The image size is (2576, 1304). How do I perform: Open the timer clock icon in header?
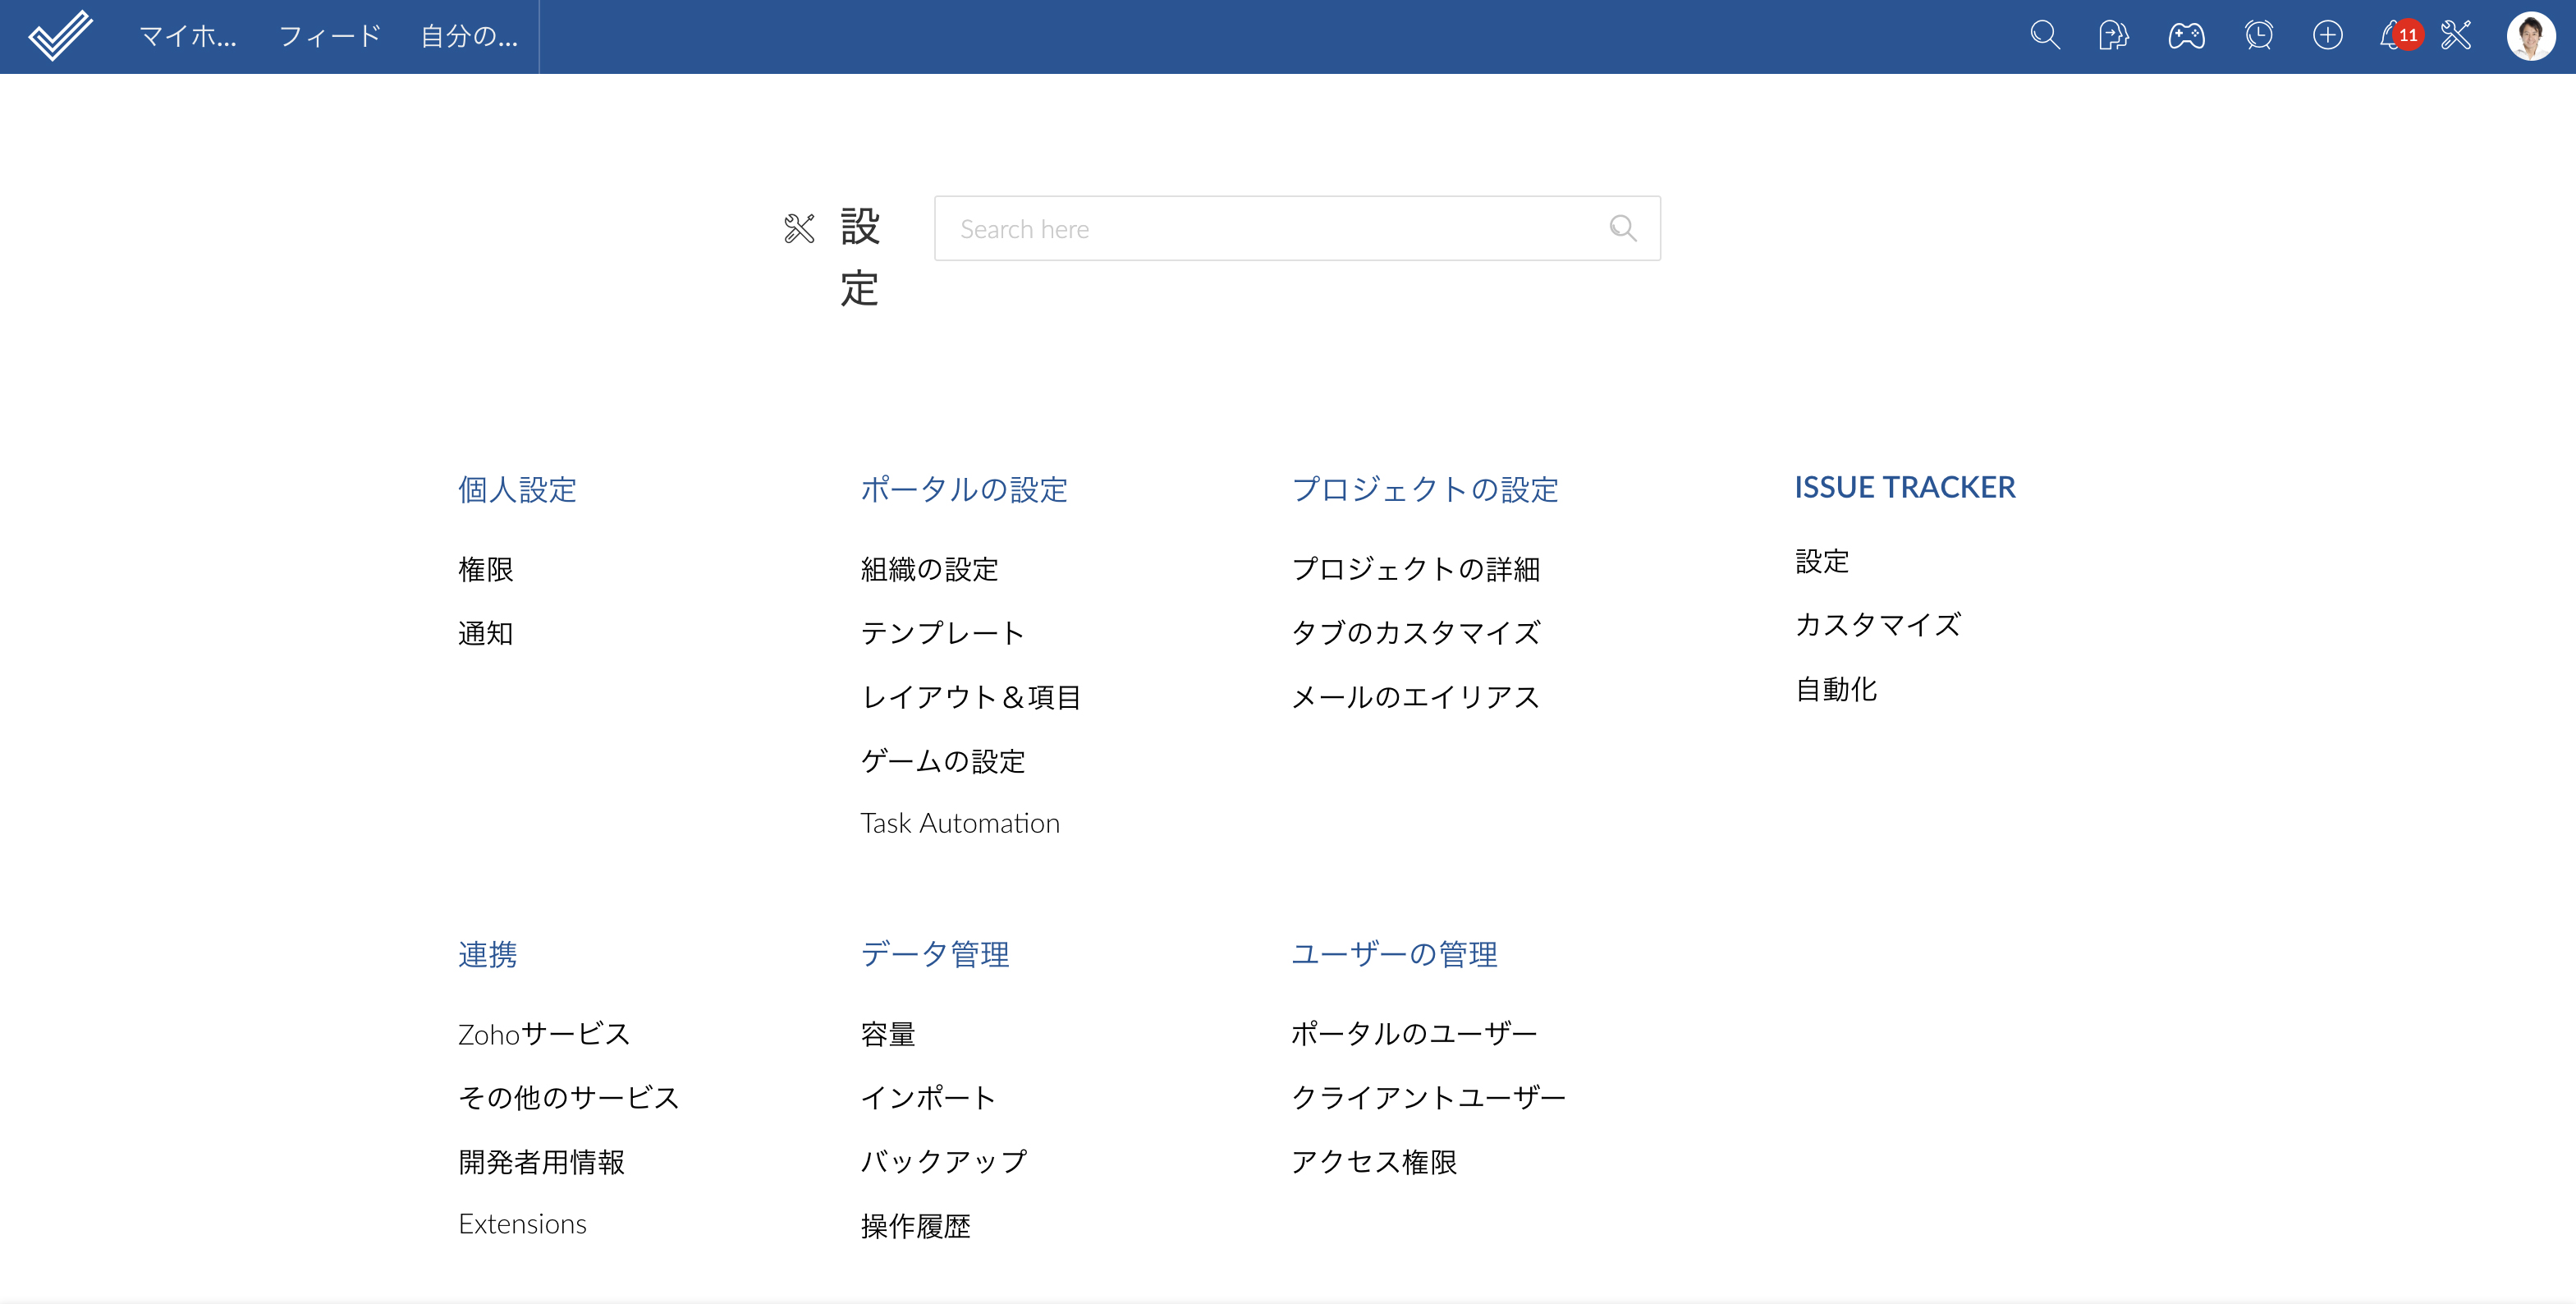click(x=2258, y=36)
